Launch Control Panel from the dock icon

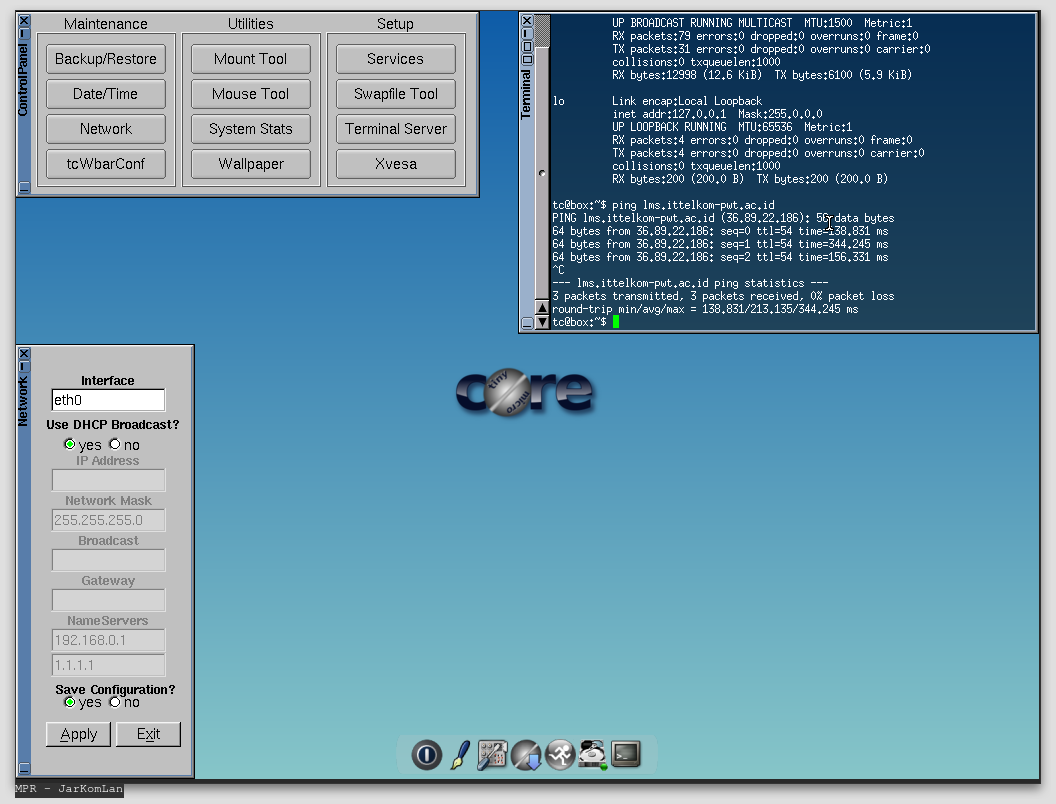493,755
